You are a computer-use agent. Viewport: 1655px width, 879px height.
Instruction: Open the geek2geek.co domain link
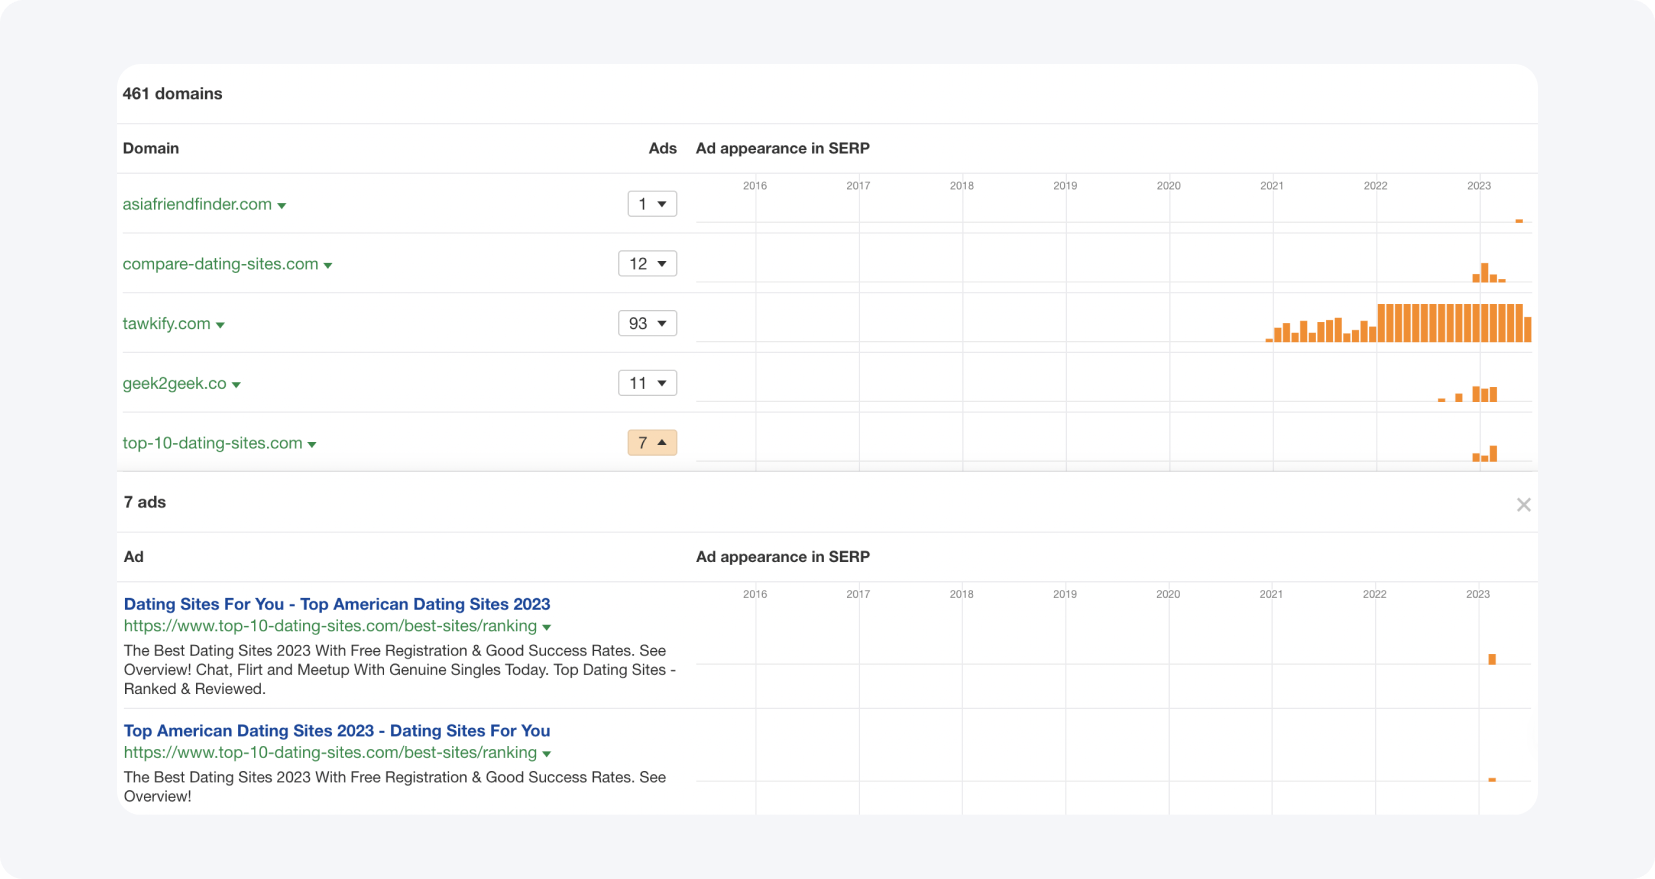coord(174,383)
